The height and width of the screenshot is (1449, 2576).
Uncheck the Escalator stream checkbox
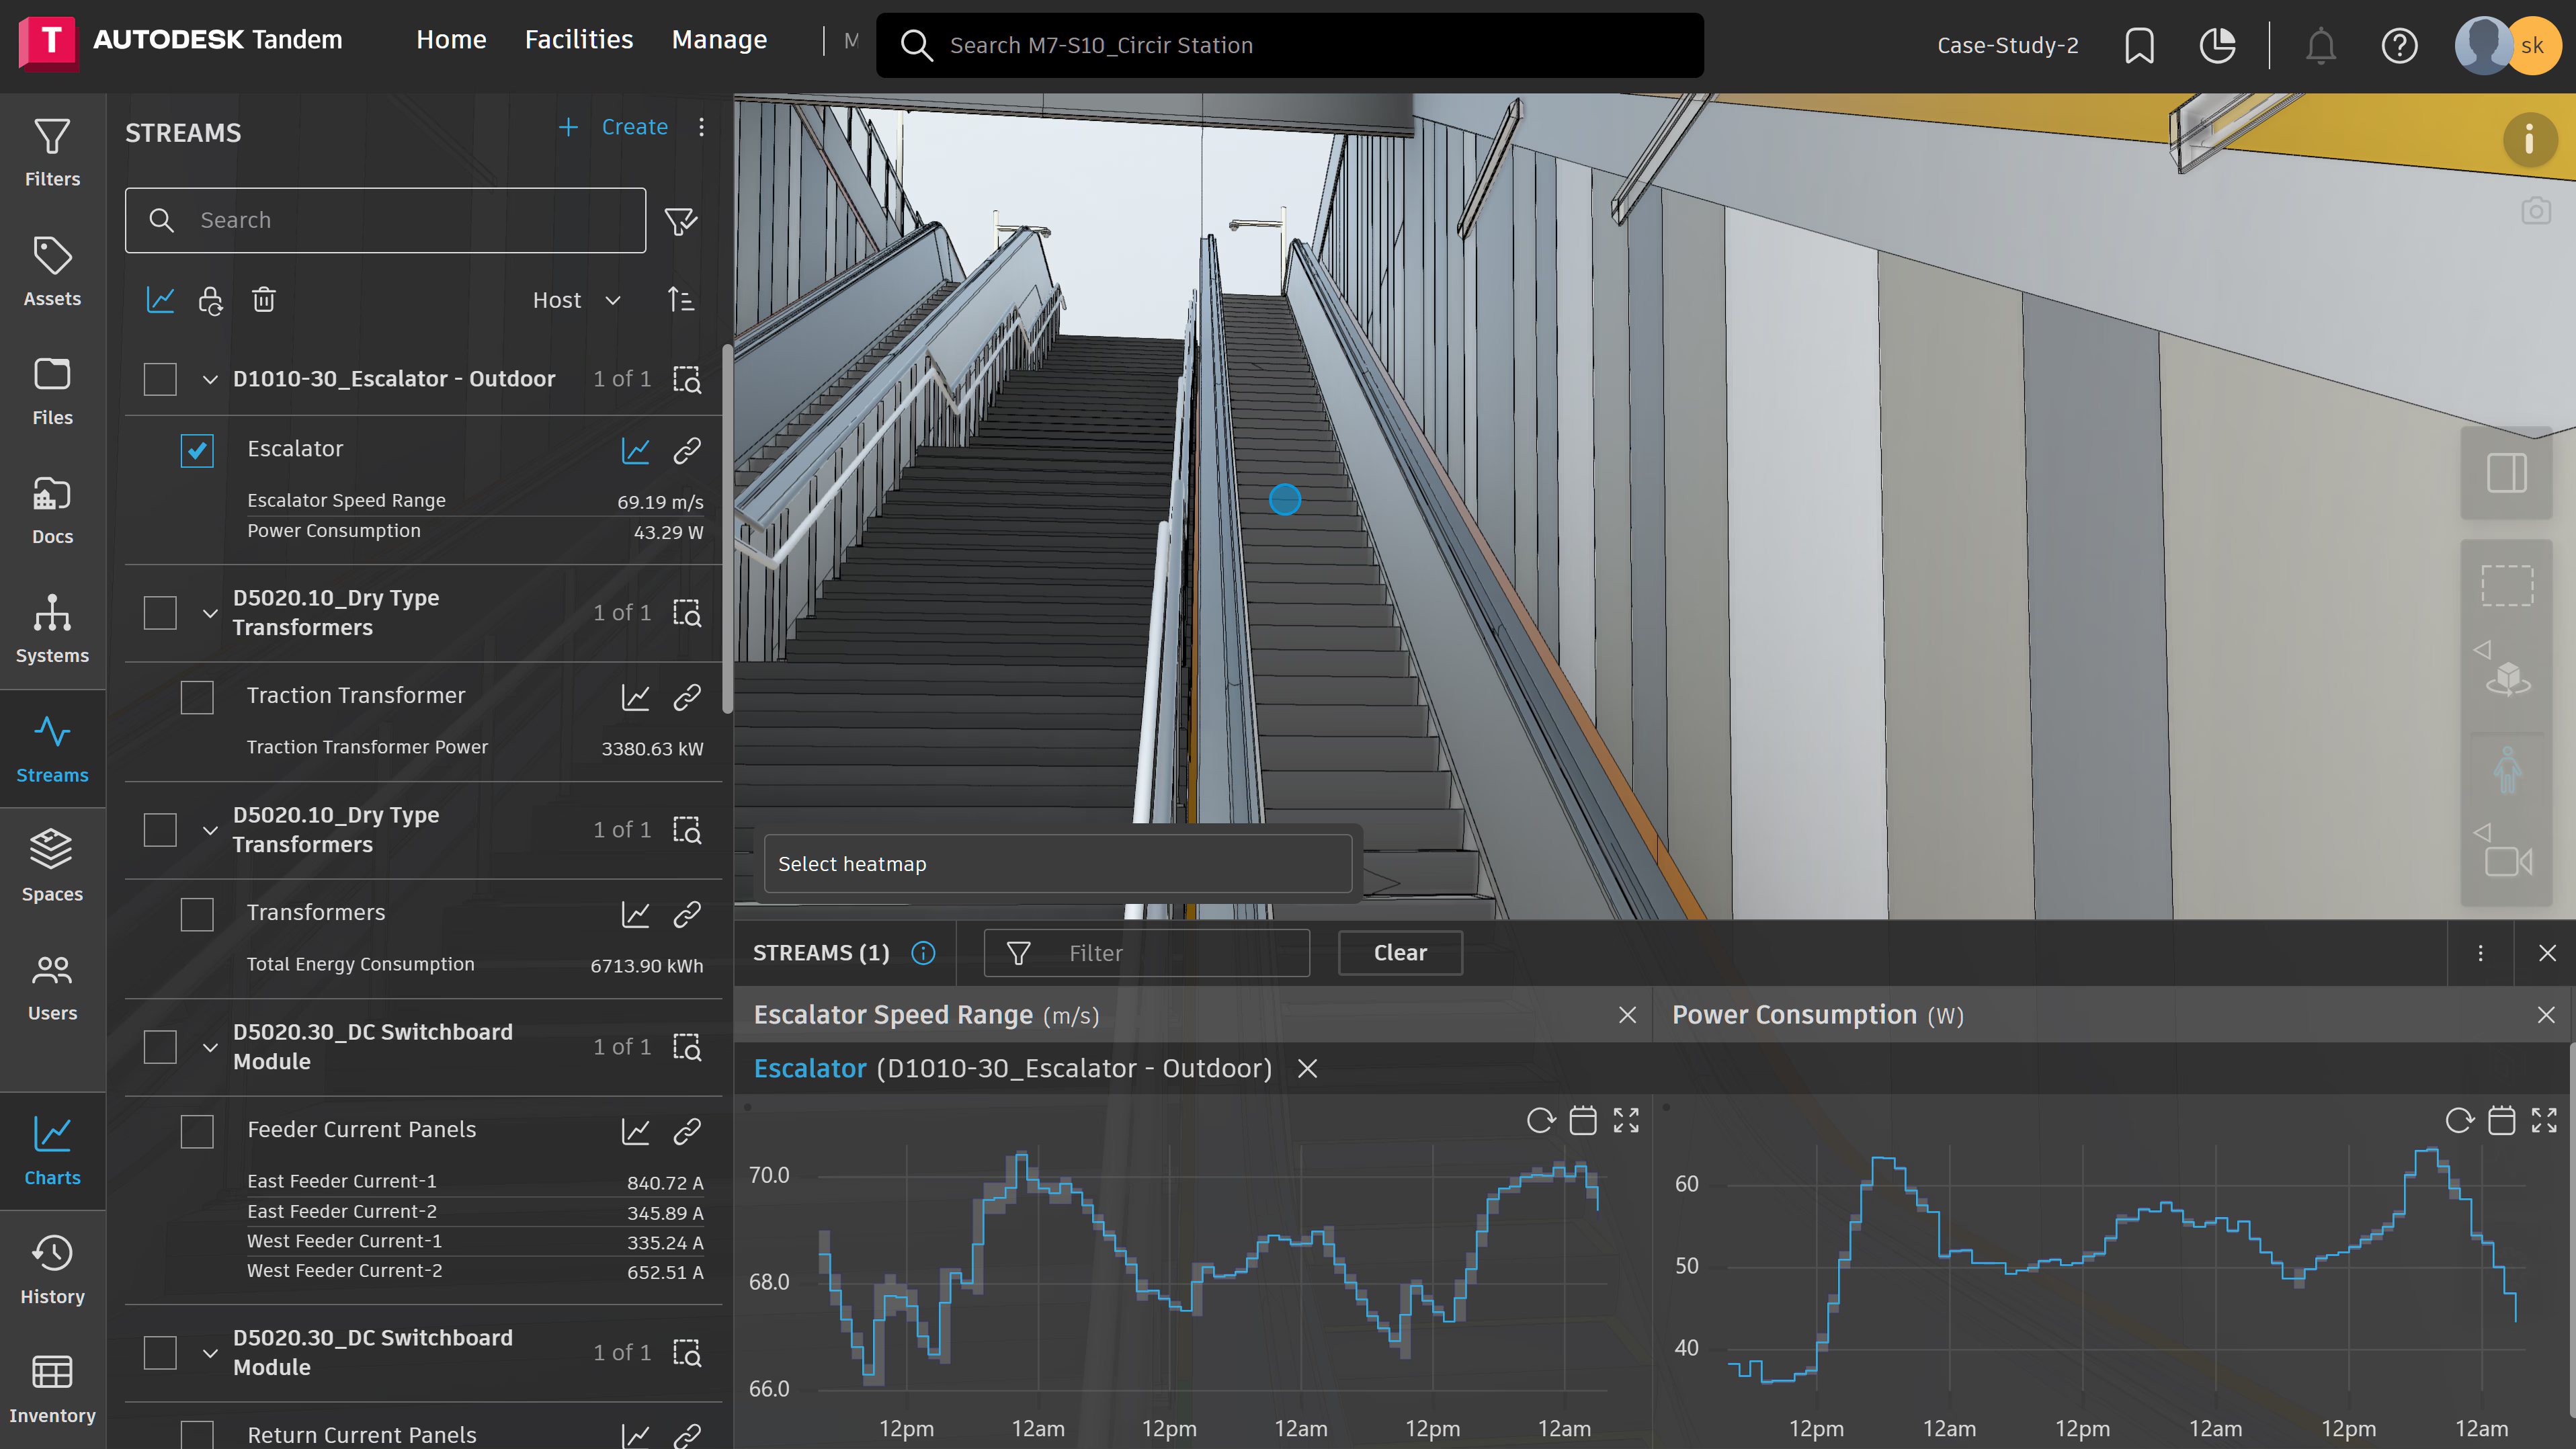click(x=197, y=450)
